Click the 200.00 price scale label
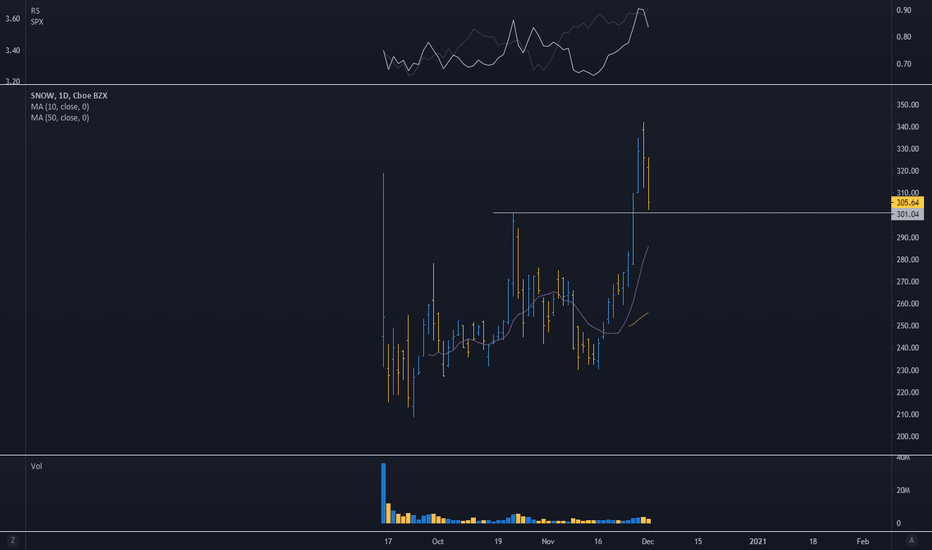 pos(907,436)
